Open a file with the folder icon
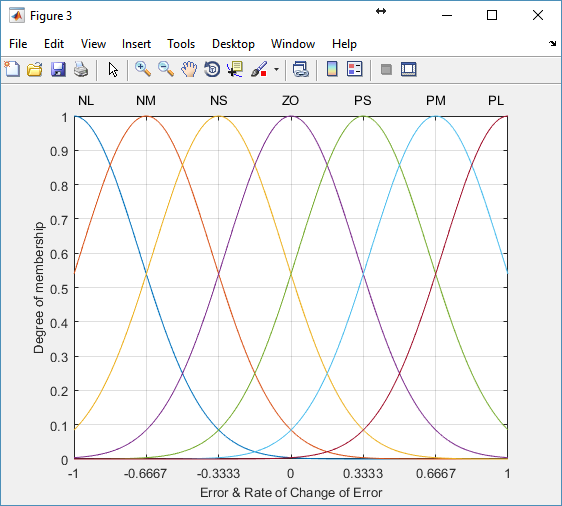Image resolution: width=562 pixels, height=506 pixels. (35, 69)
